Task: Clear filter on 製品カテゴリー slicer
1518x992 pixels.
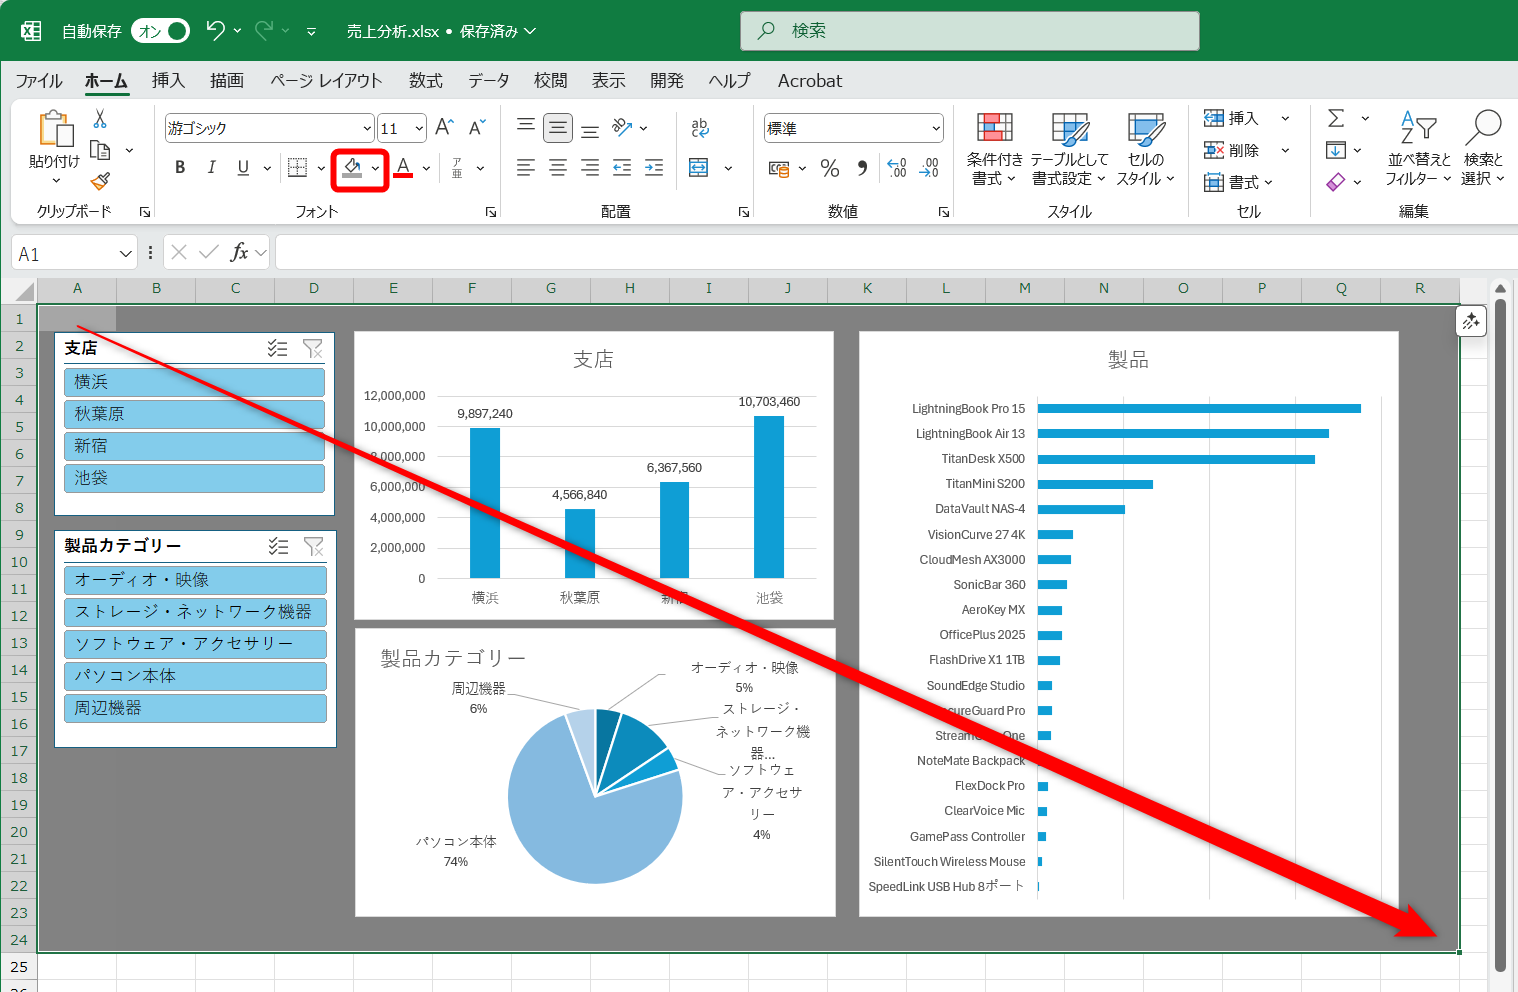Action: coord(314,546)
